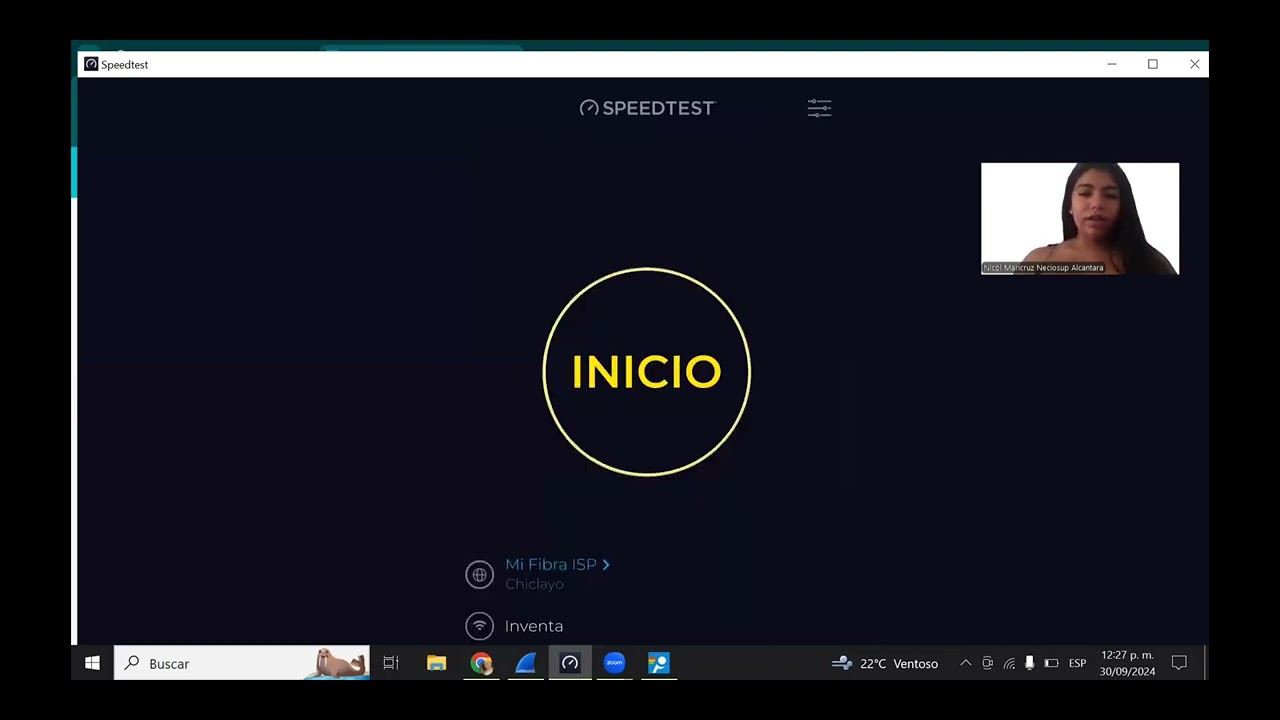Open the Windows Start menu
Image resolution: width=1280 pixels, height=720 pixels.
92,663
